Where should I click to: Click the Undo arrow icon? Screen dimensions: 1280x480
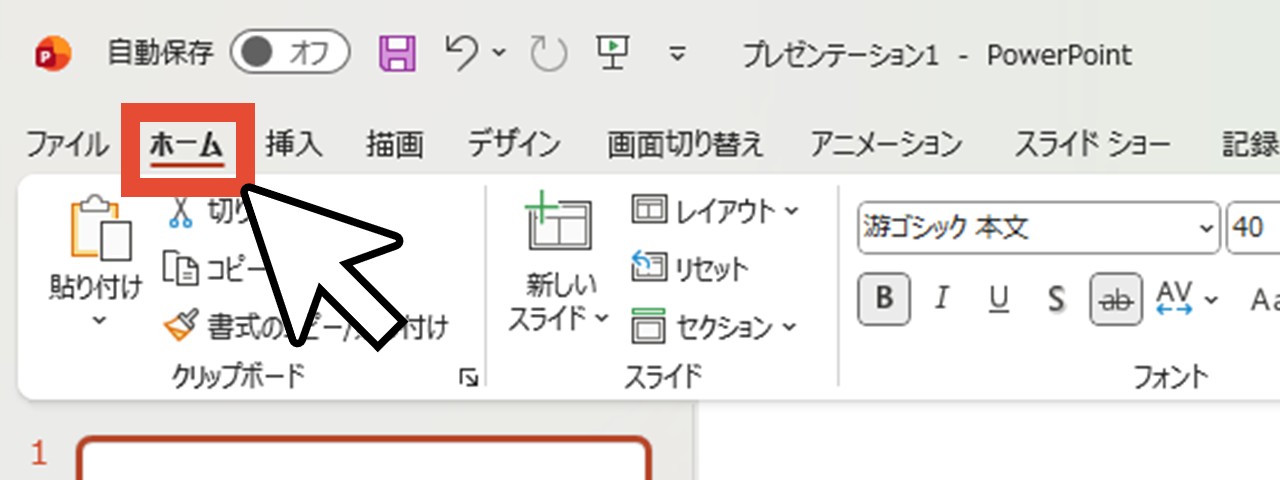point(462,52)
